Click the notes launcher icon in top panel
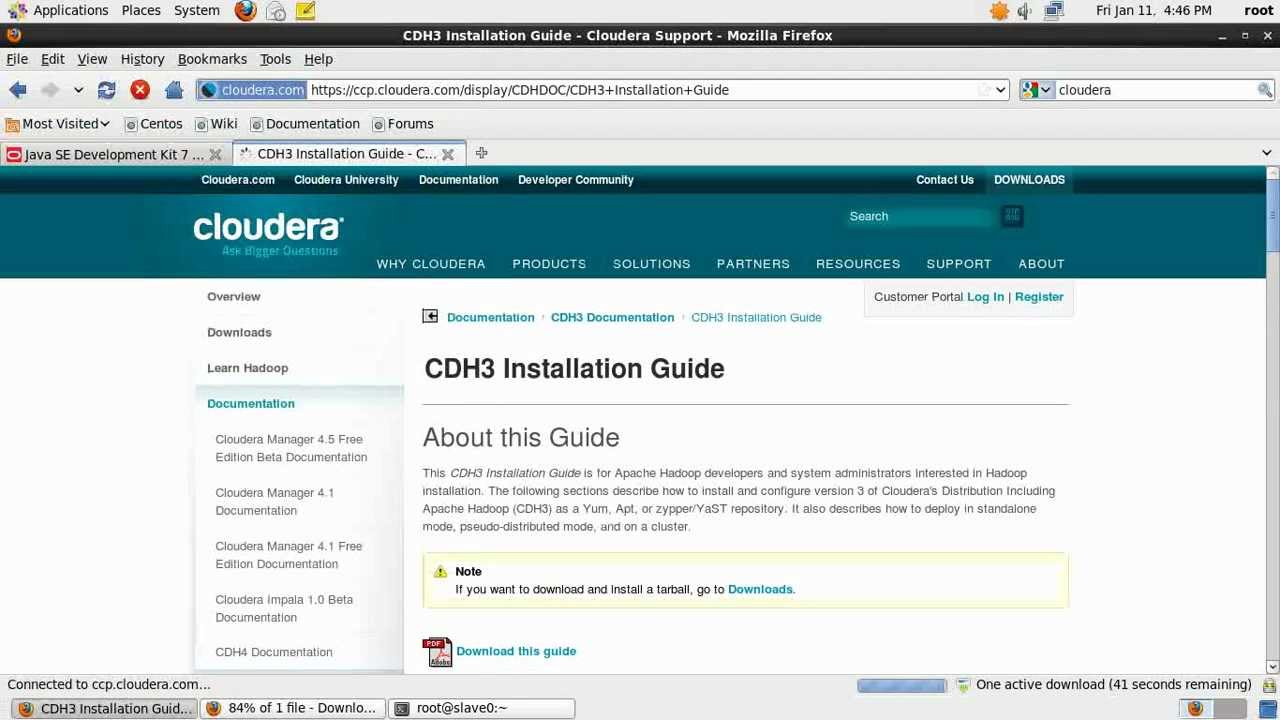Image resolution: width=1280 pixels, height=720 pixels. pyautogui.click(x=305, y=11)
